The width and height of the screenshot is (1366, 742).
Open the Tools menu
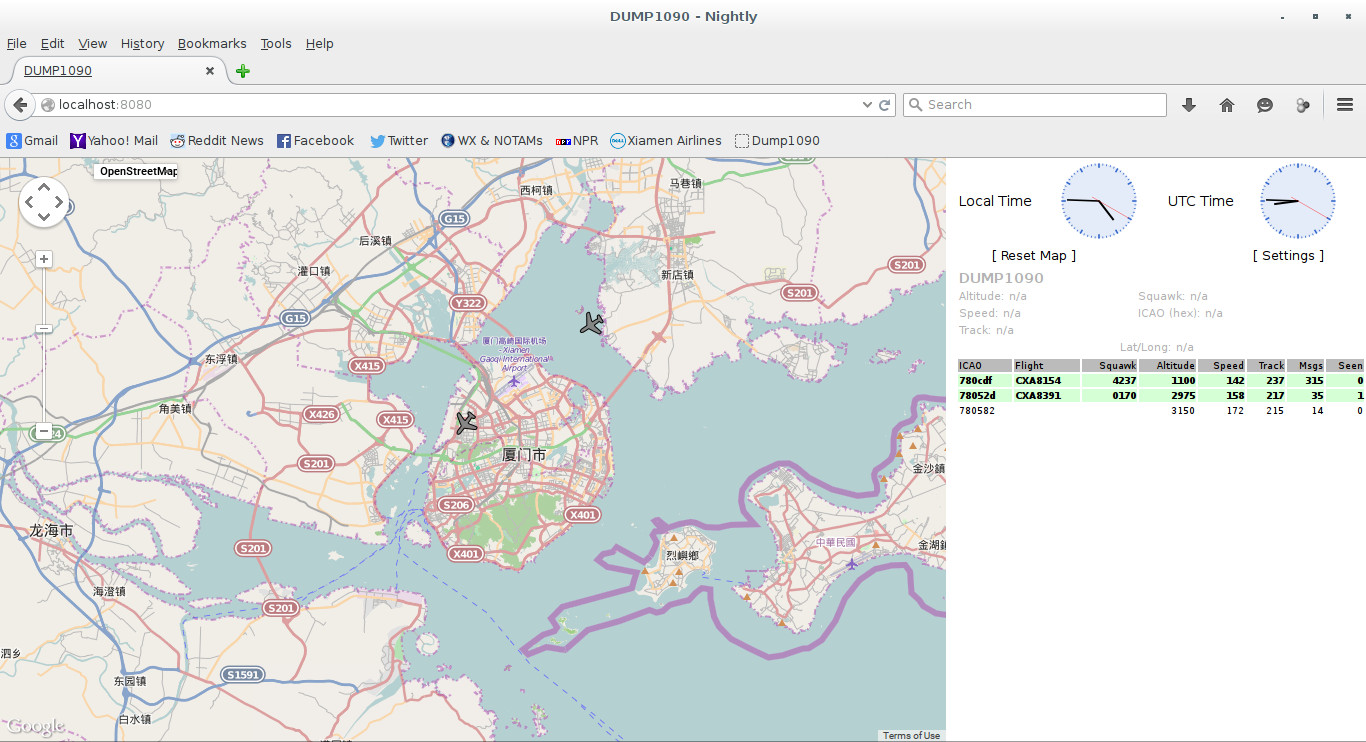click(x=276, y=44)
